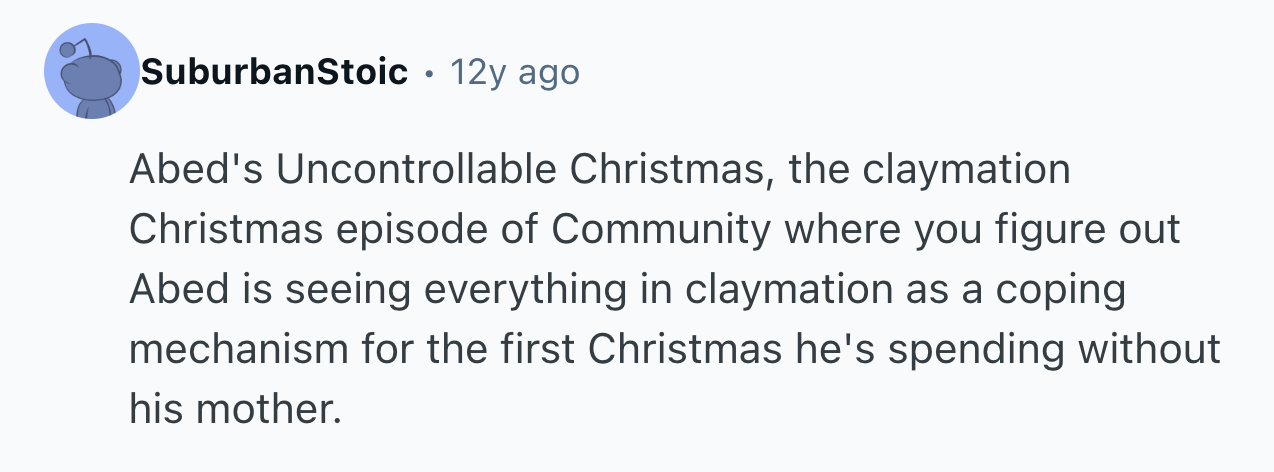Open SuburbanStoic's Snoo avatar icon
Image resolution: width=1274 pixels, height=472 pixels.
92,72
